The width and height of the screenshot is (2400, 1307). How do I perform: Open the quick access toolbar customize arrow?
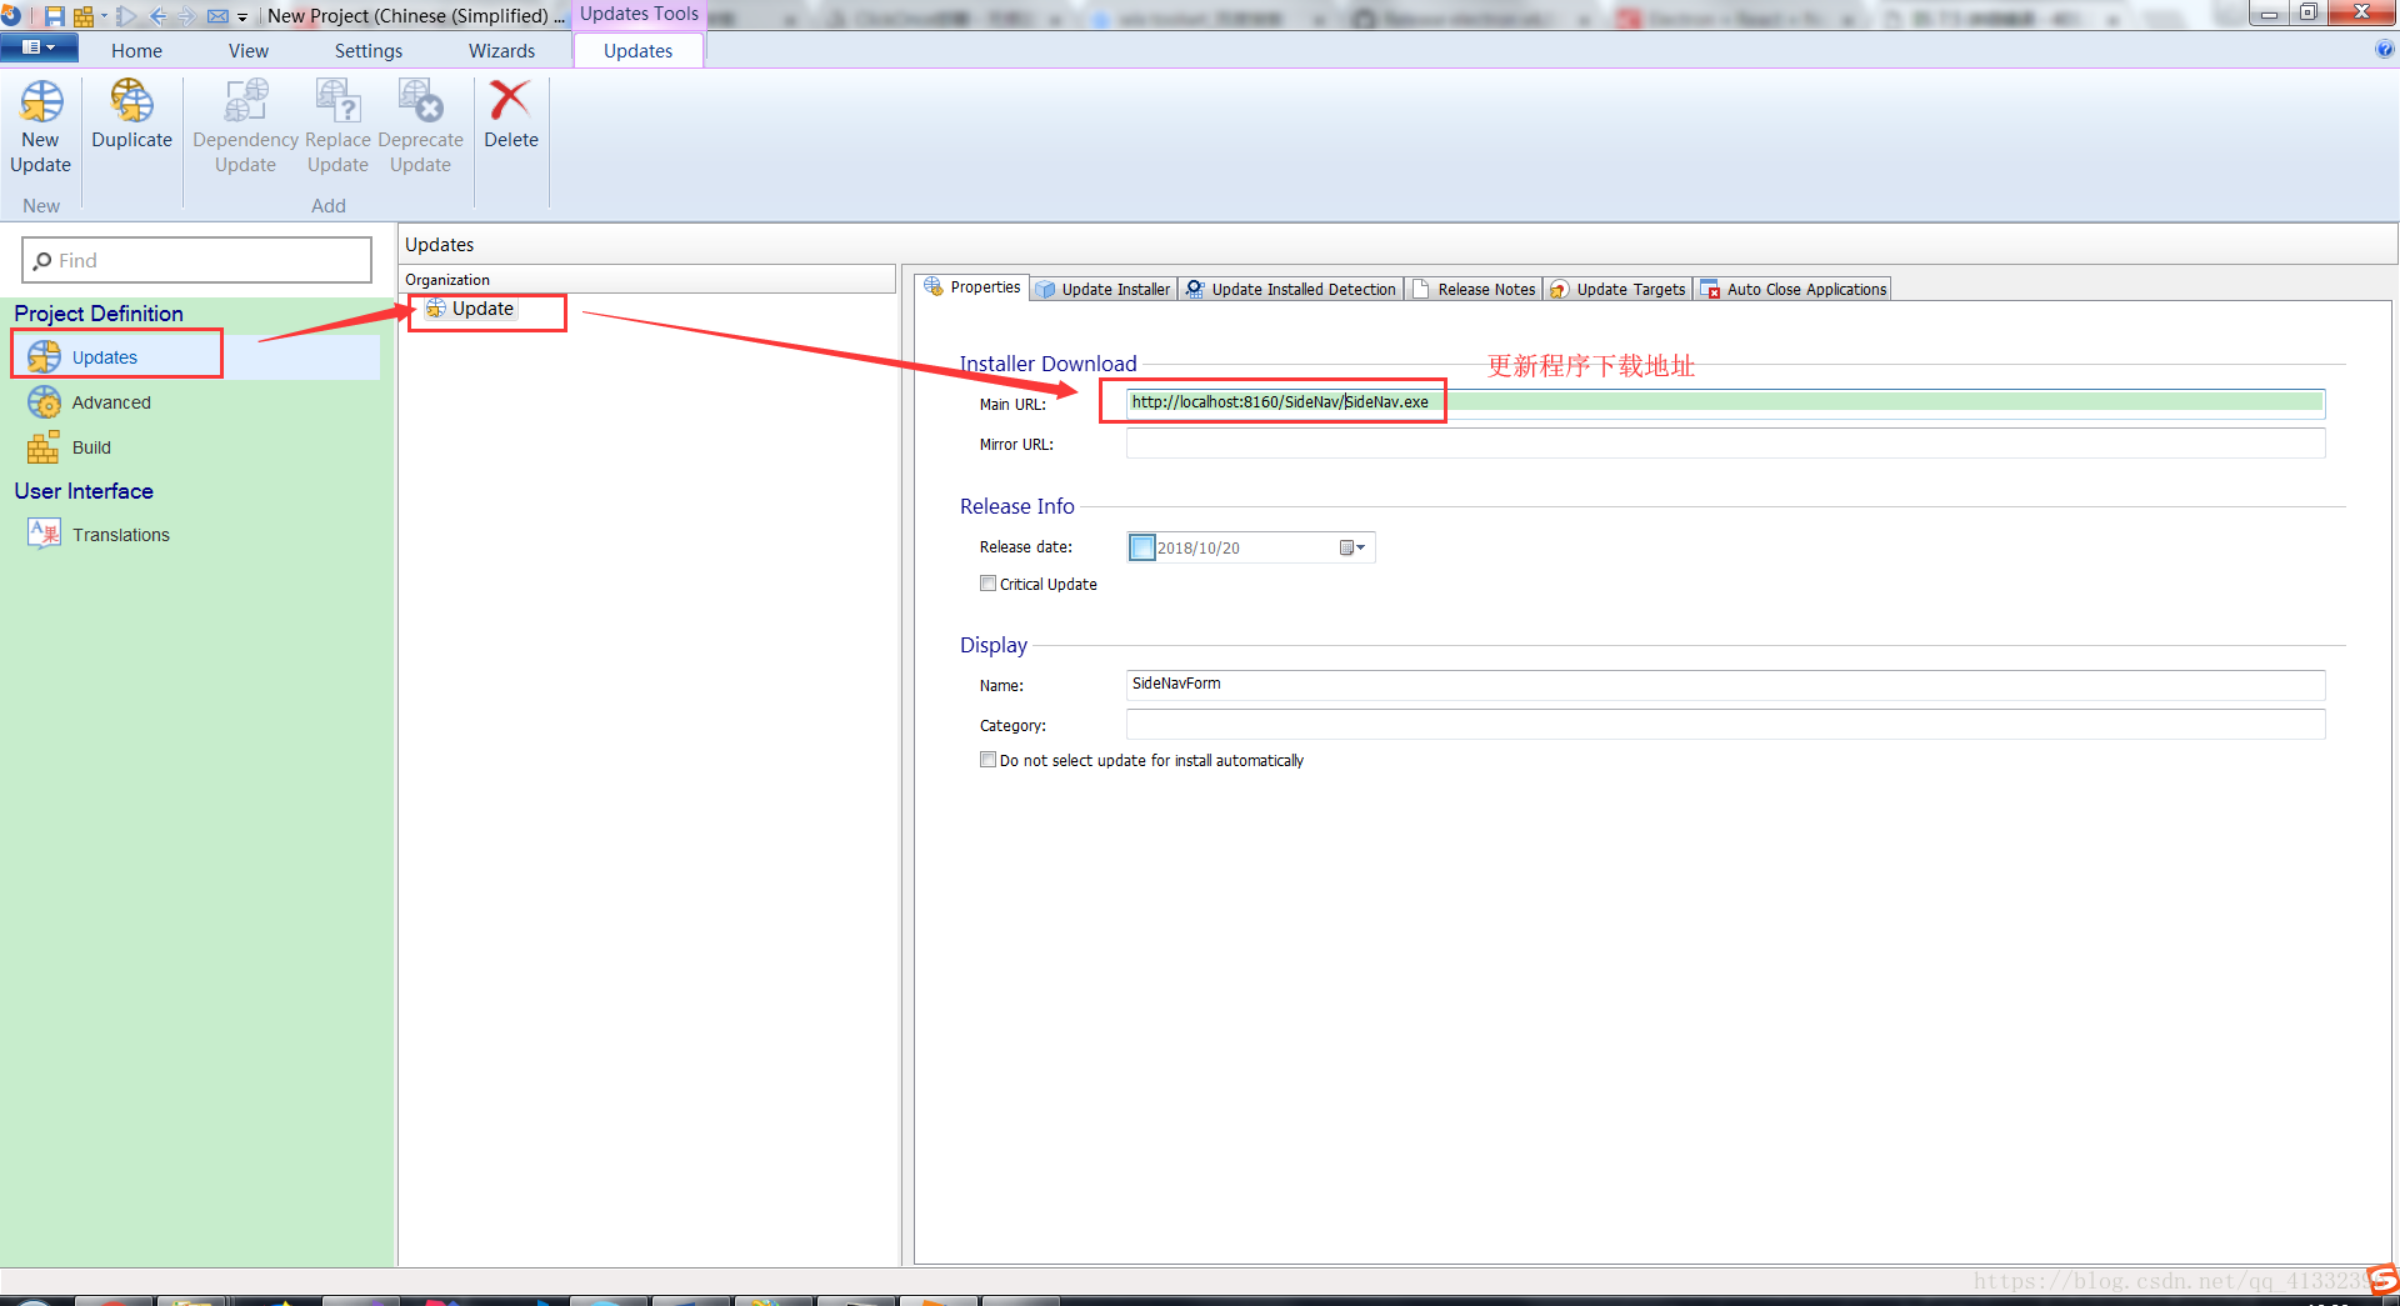click(242, 17)
